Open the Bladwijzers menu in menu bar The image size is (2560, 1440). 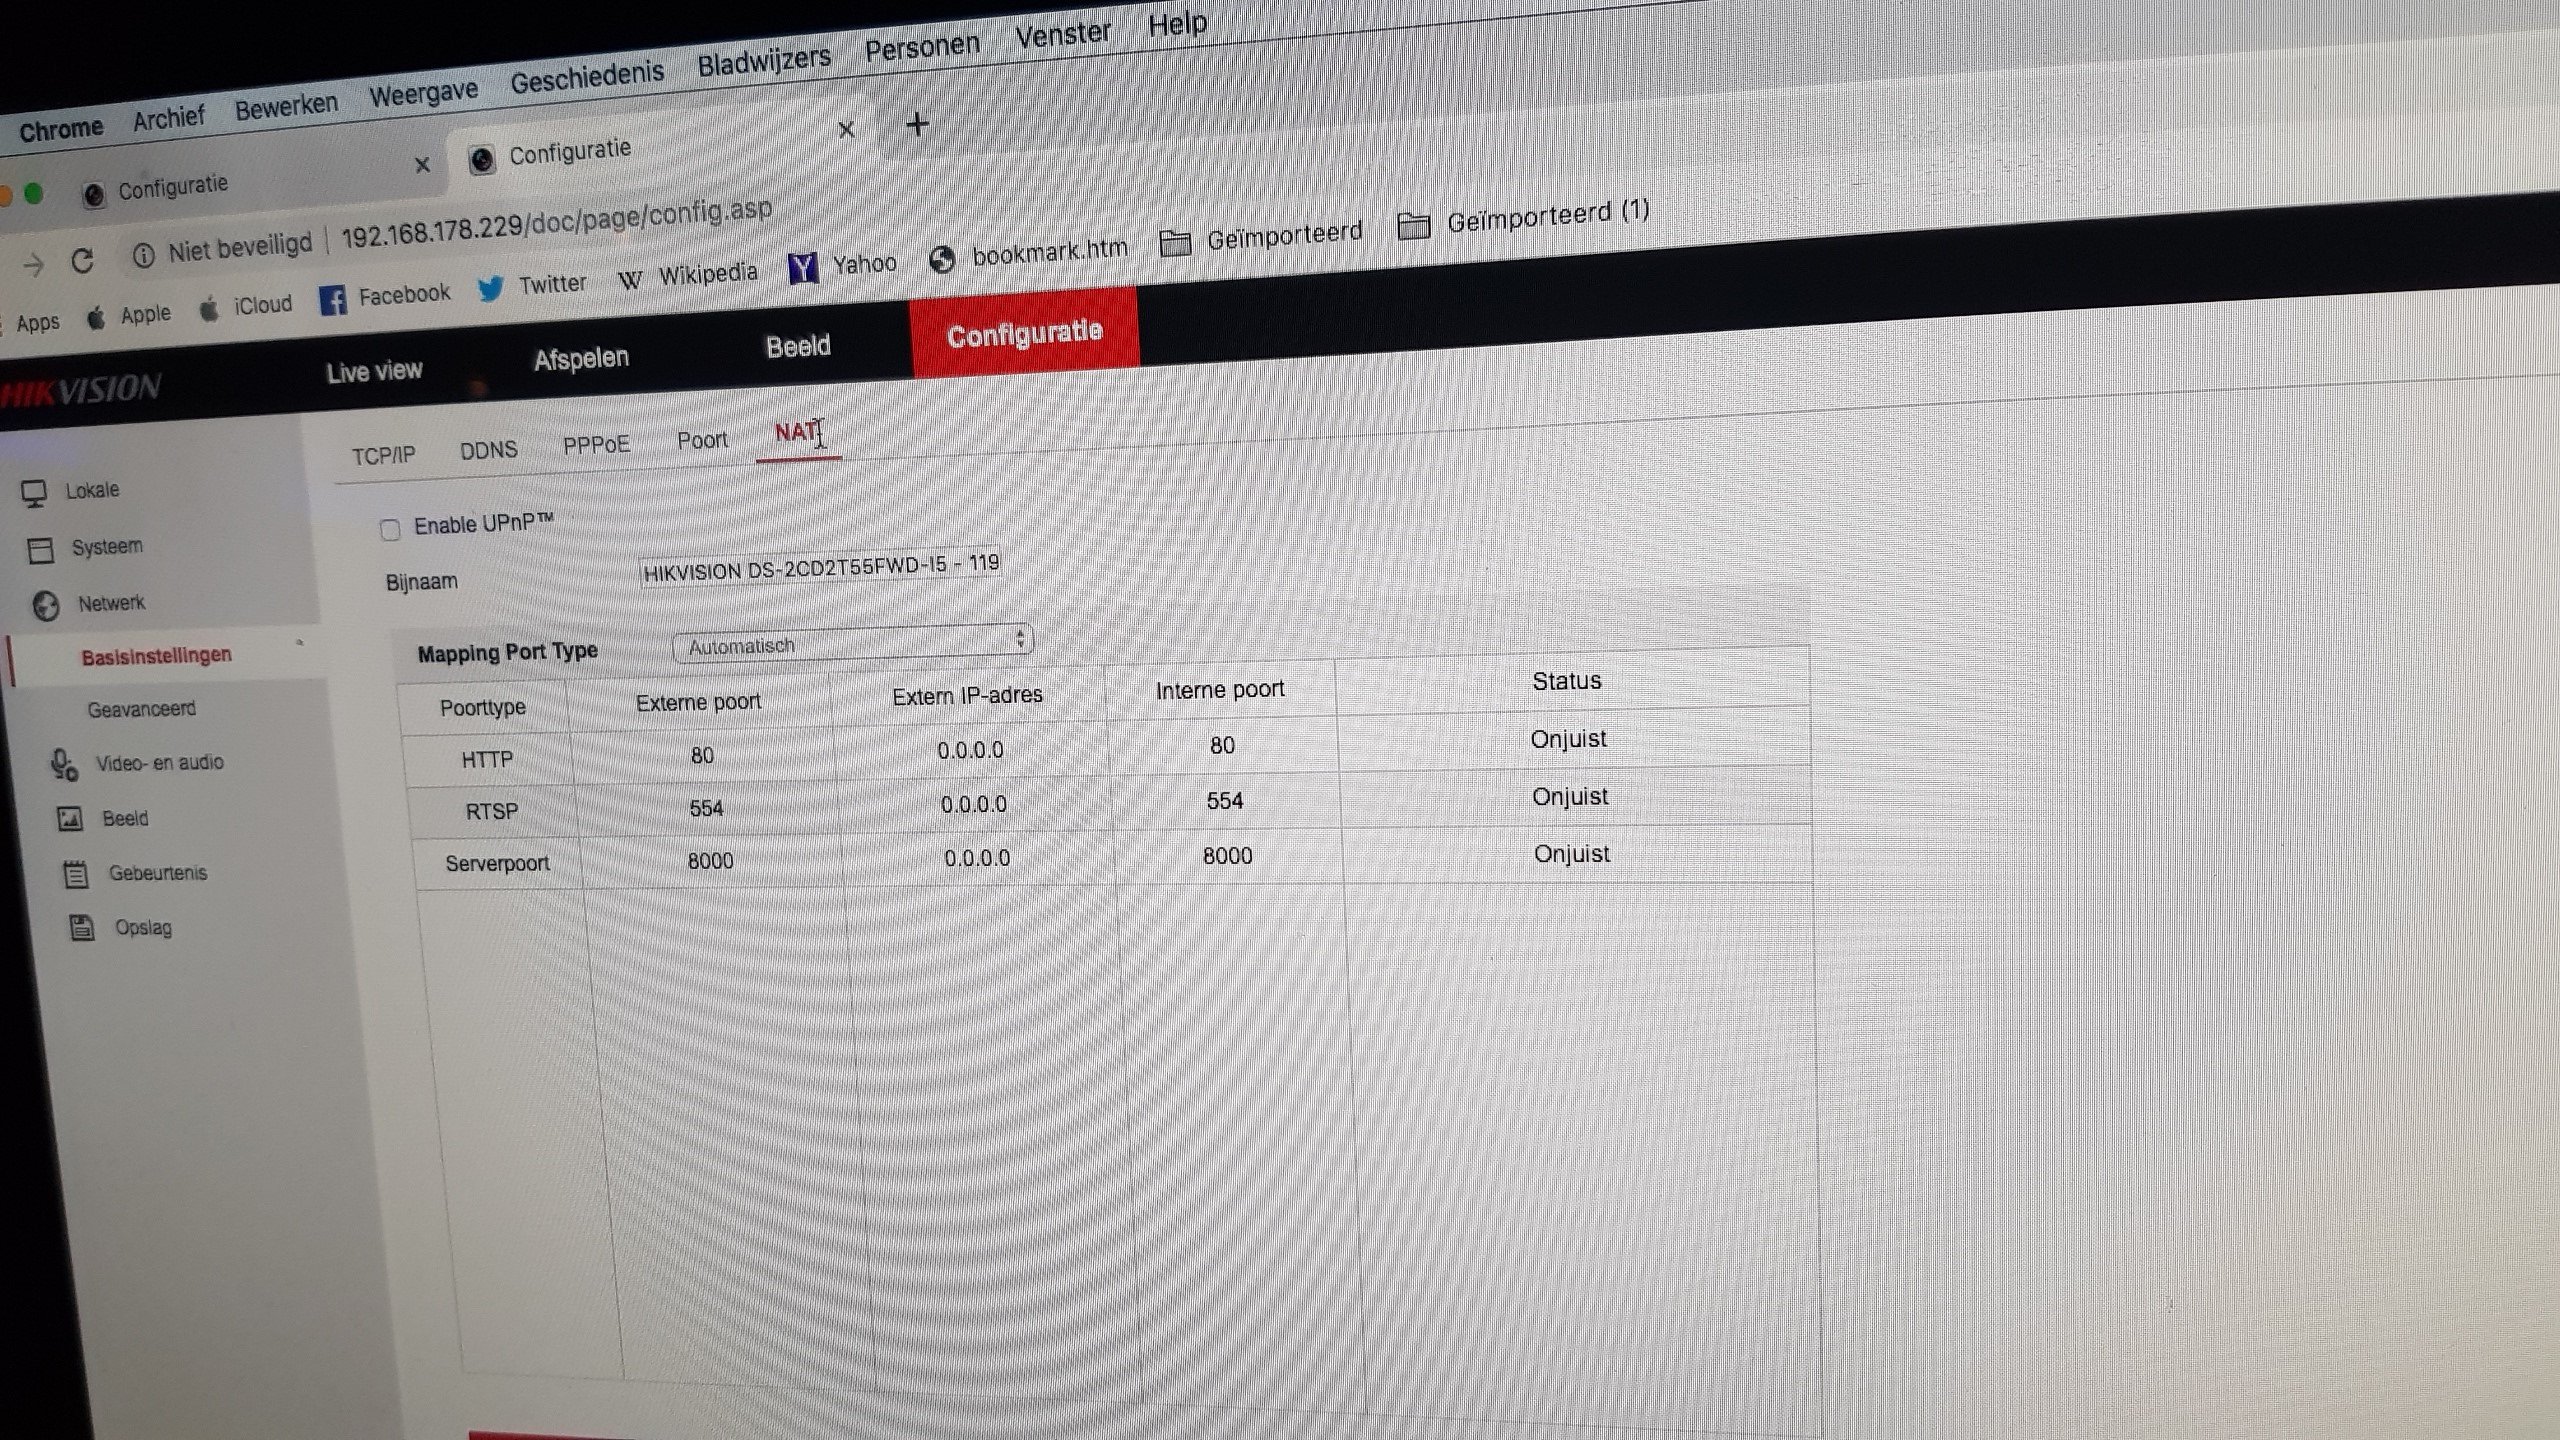[x=764, y=62]
